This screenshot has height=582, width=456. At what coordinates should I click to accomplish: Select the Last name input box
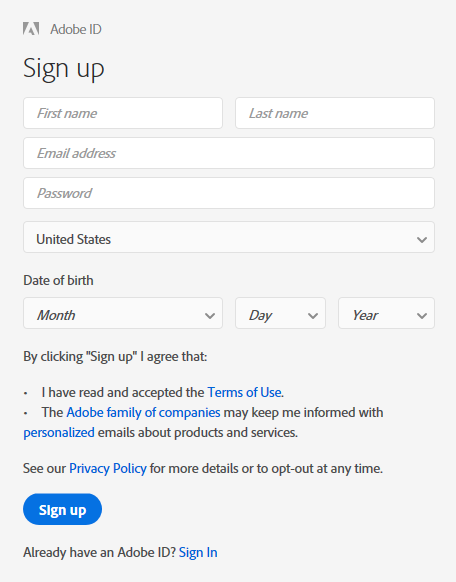(x=335, y=113)
